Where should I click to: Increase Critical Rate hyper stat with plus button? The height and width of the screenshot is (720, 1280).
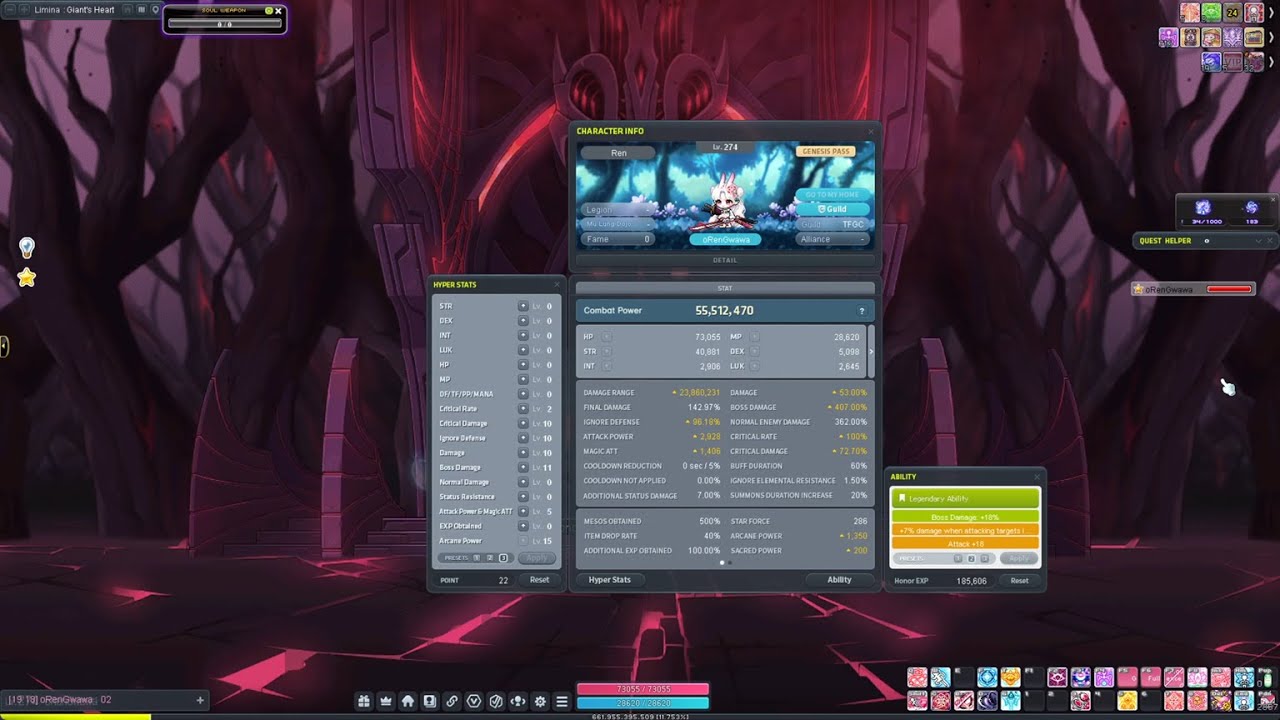click(x=523, y=408)
